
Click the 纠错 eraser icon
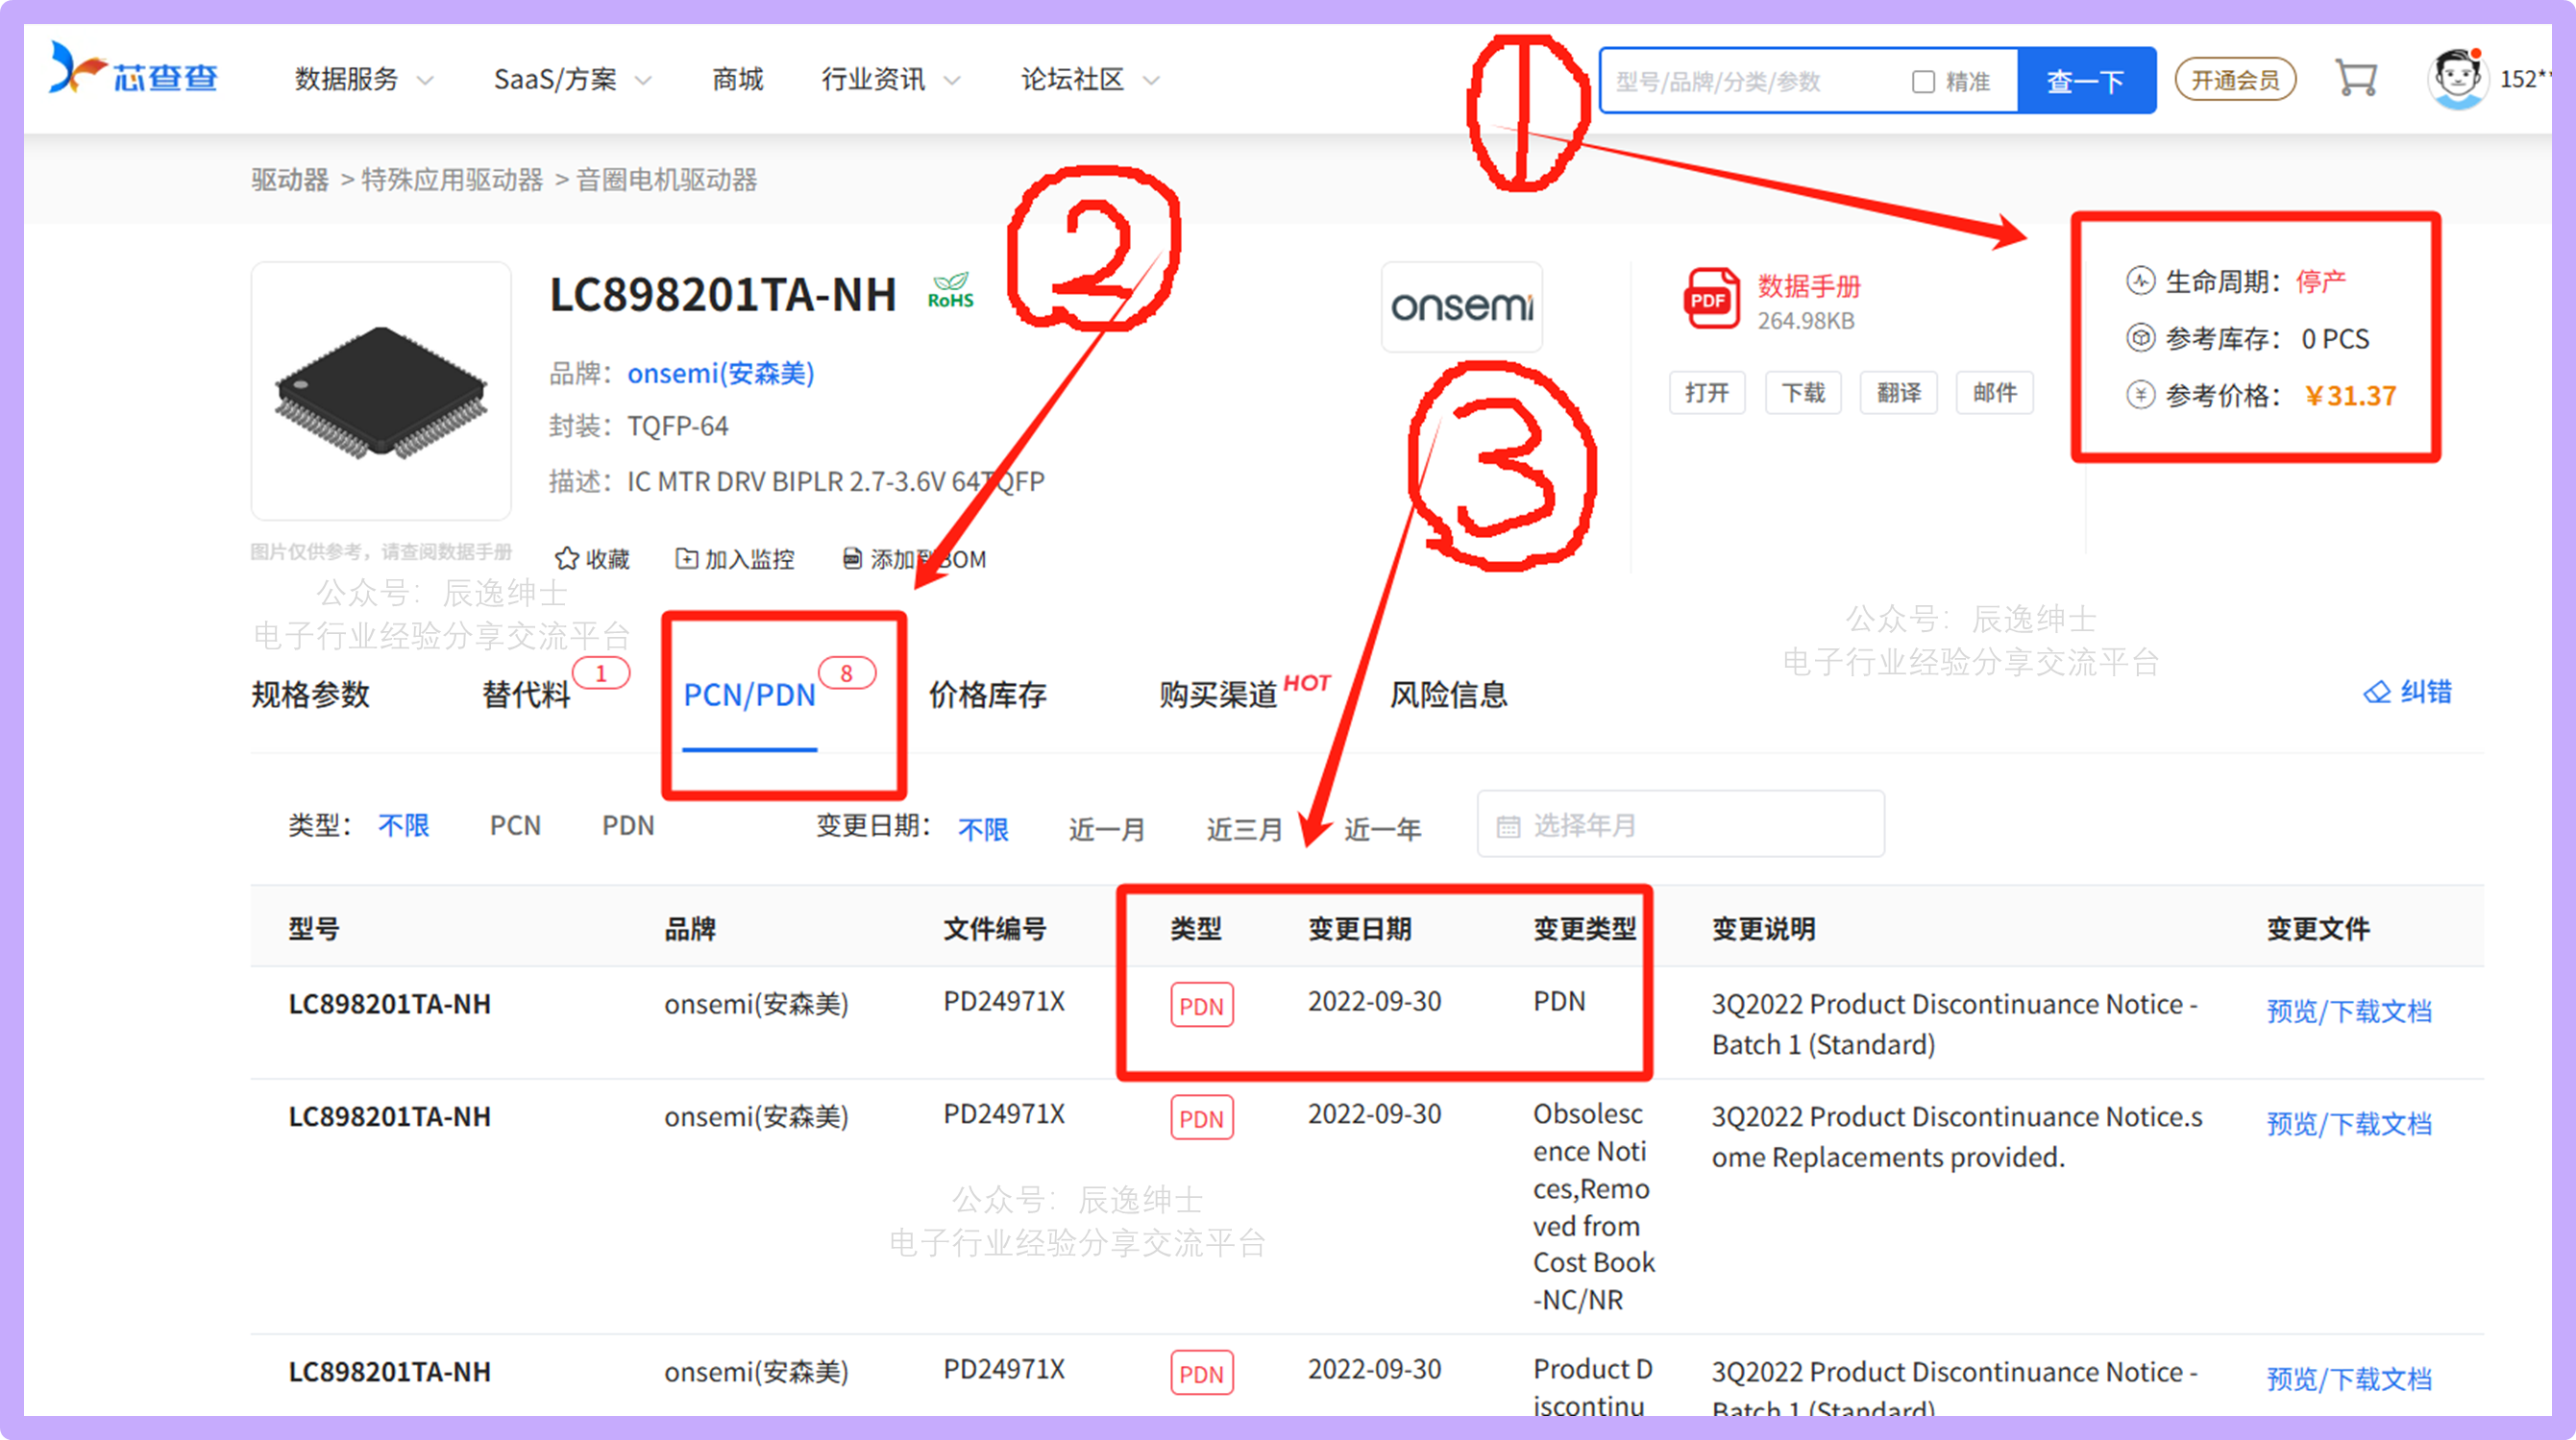2376,692
